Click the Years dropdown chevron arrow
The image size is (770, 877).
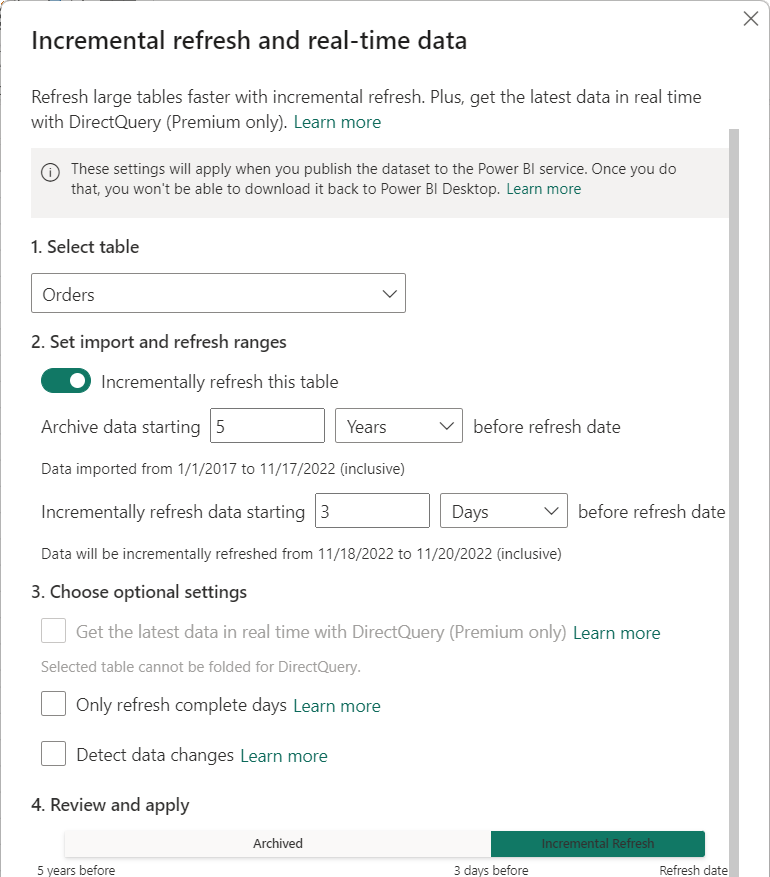click(x=447, y=425)
